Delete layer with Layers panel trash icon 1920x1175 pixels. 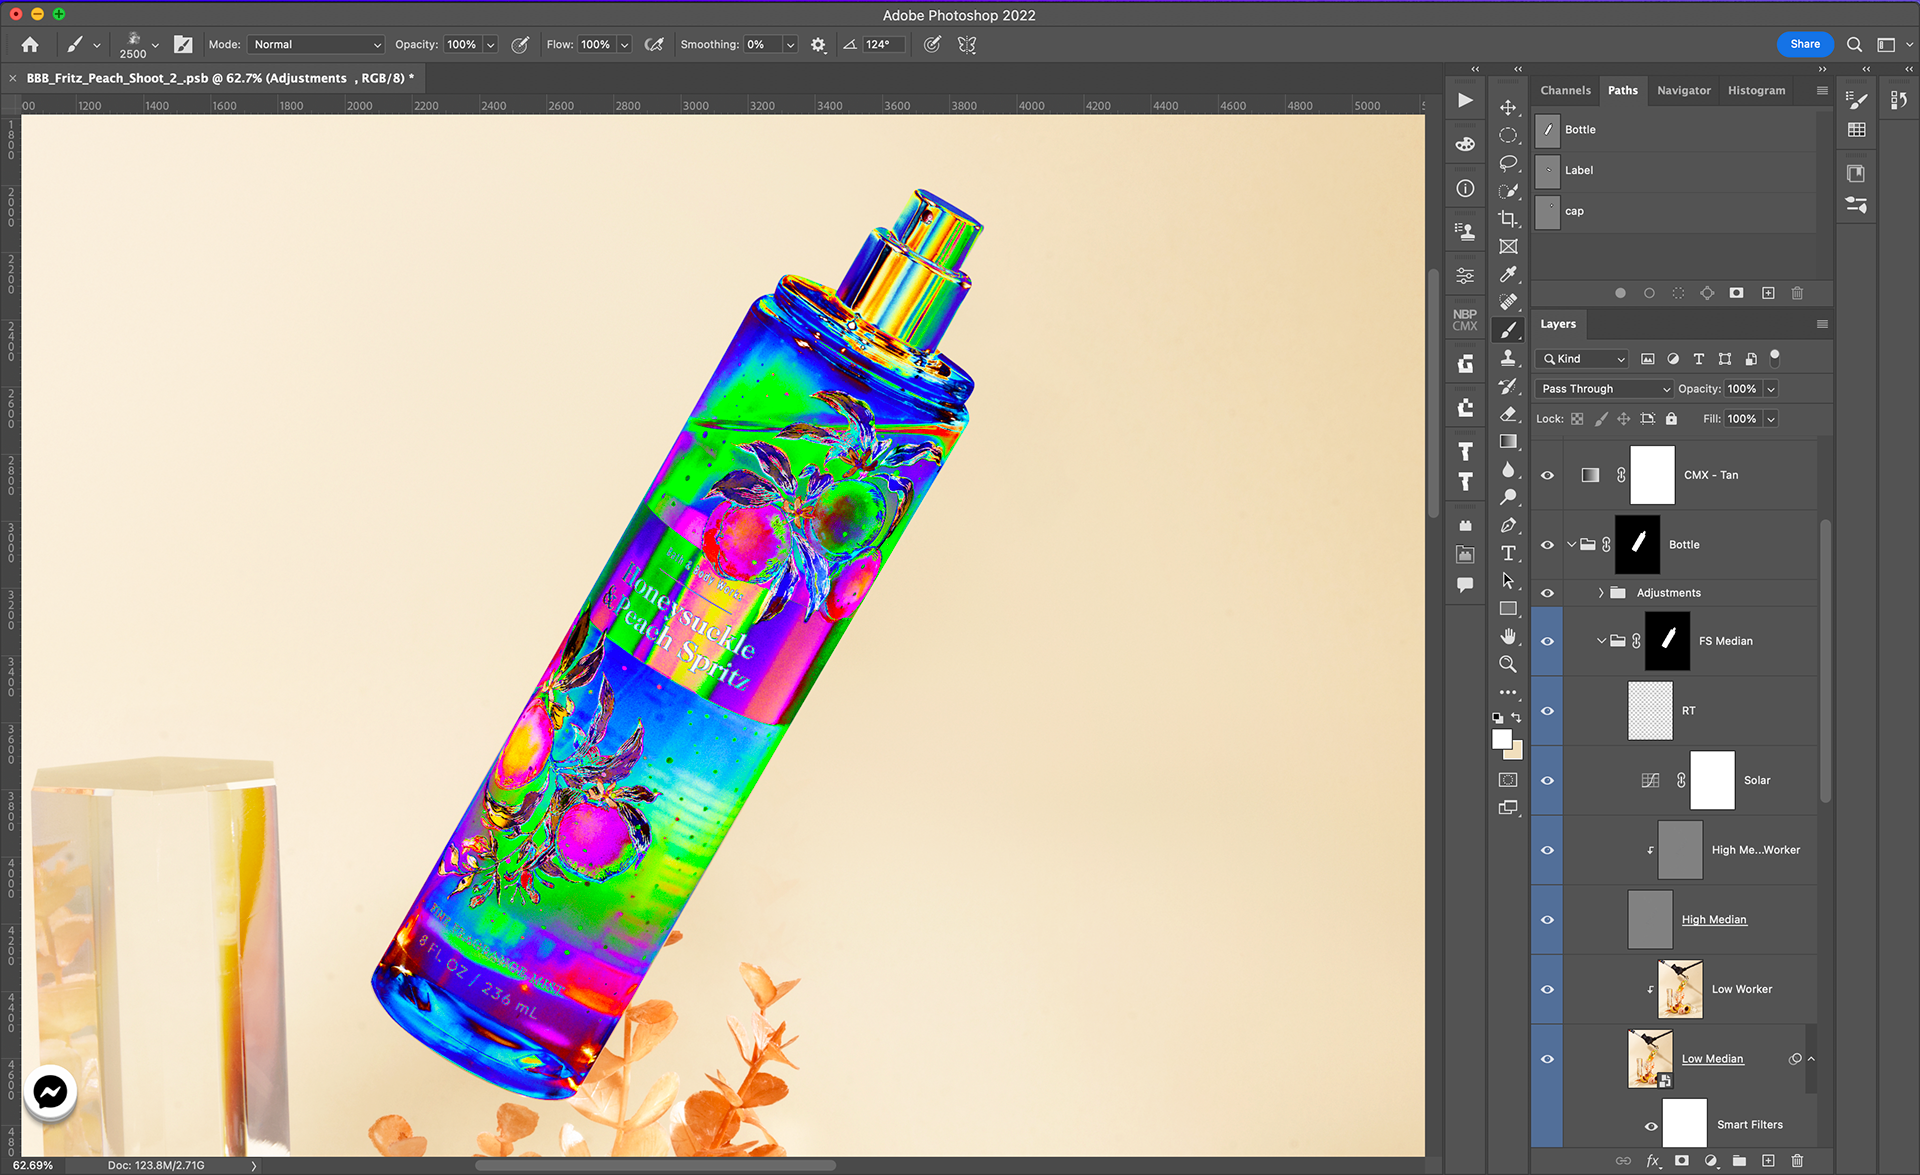click(x=1797, y=1160)
